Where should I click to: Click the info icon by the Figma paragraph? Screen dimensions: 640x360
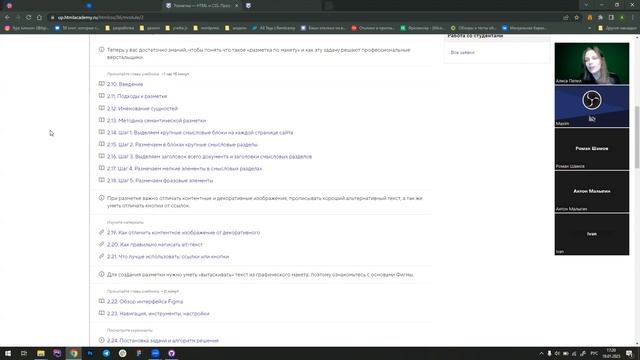101,274
